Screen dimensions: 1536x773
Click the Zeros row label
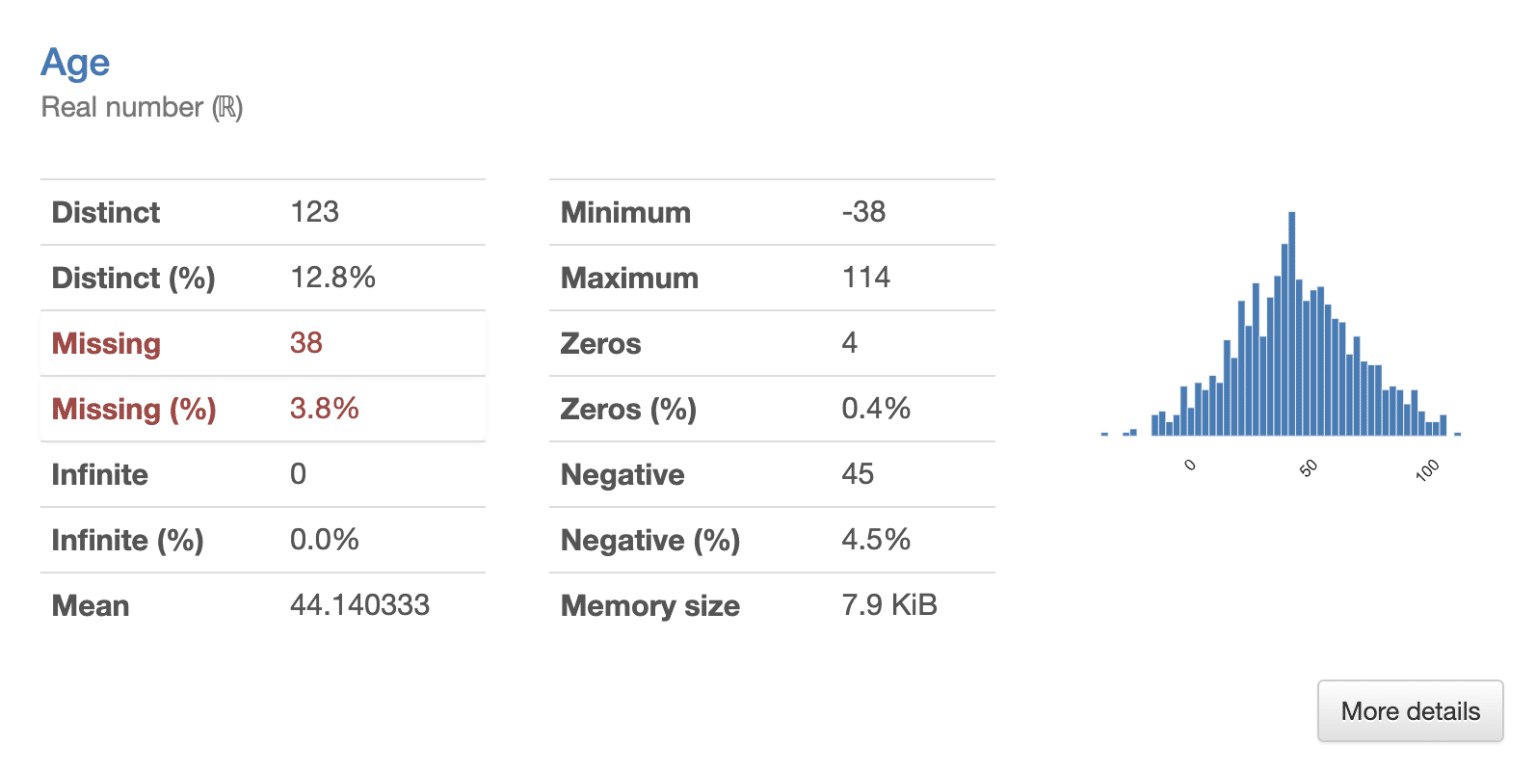601,344
